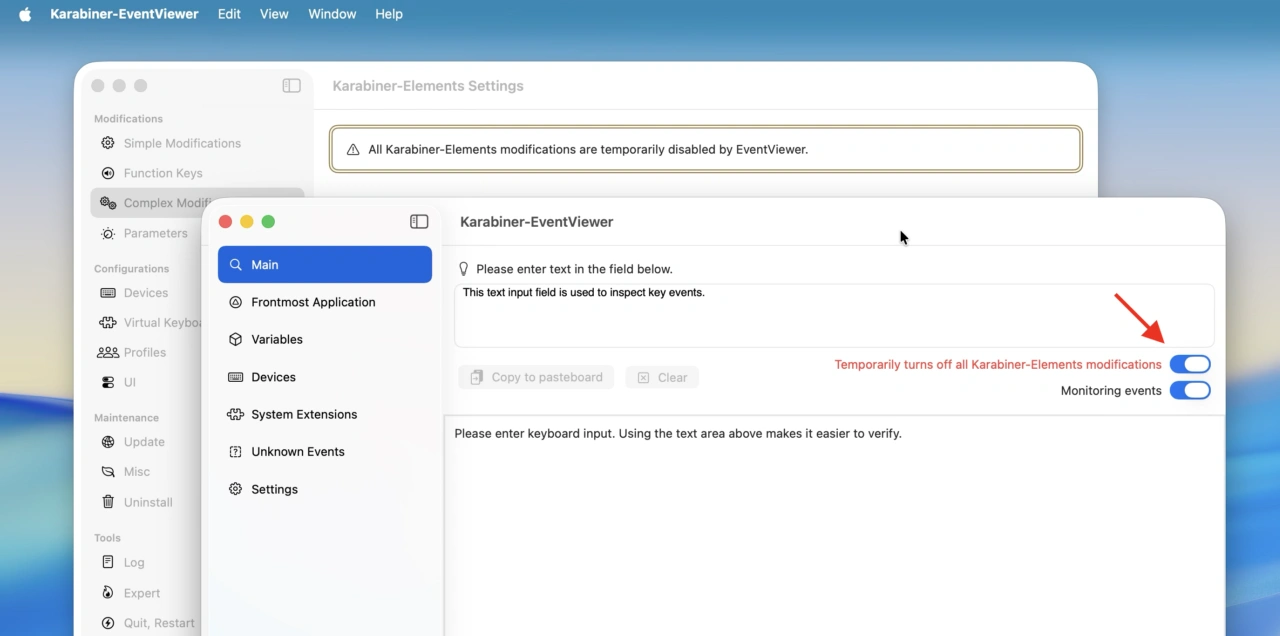
Task: Open the Log tool
Action: 134,562
